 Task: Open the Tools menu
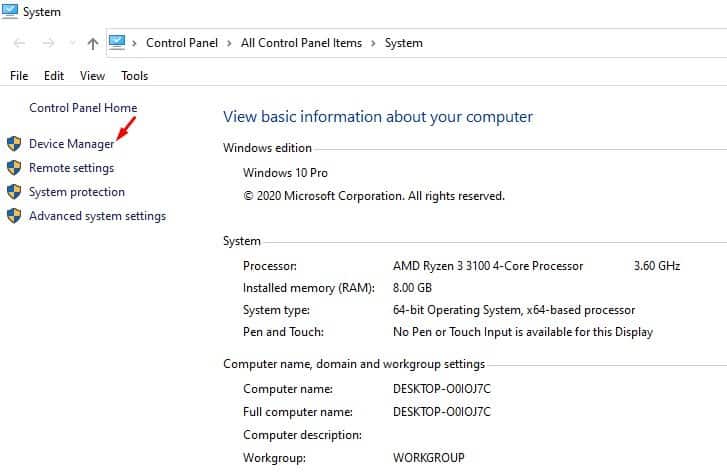coord(134,75)
